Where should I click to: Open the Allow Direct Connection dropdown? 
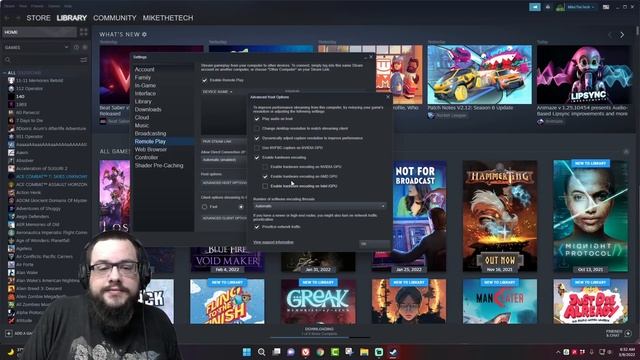tap(224, 160)
